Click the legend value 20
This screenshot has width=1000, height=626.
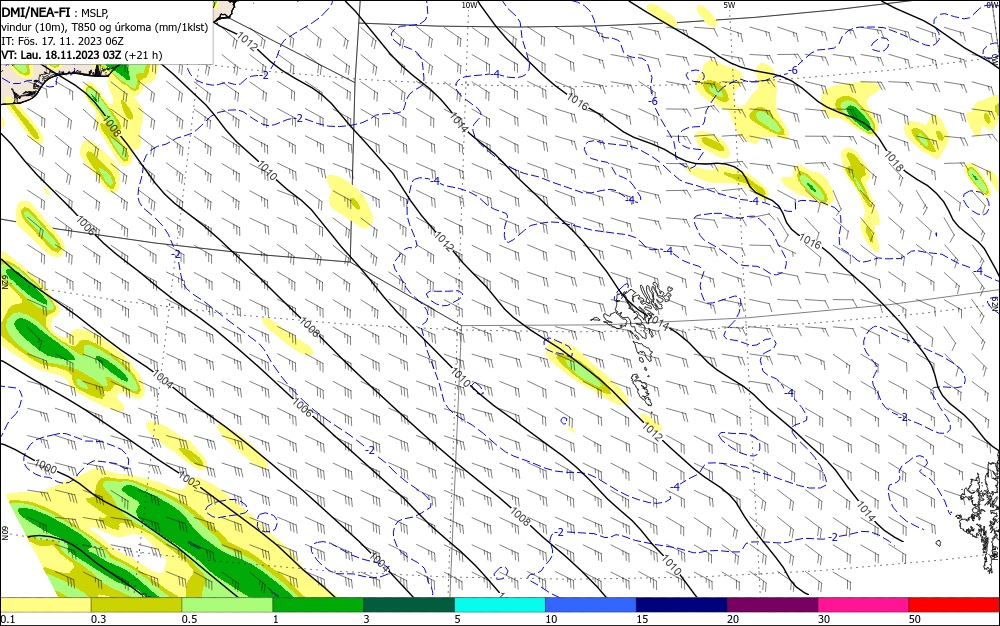tap(733, 619)
